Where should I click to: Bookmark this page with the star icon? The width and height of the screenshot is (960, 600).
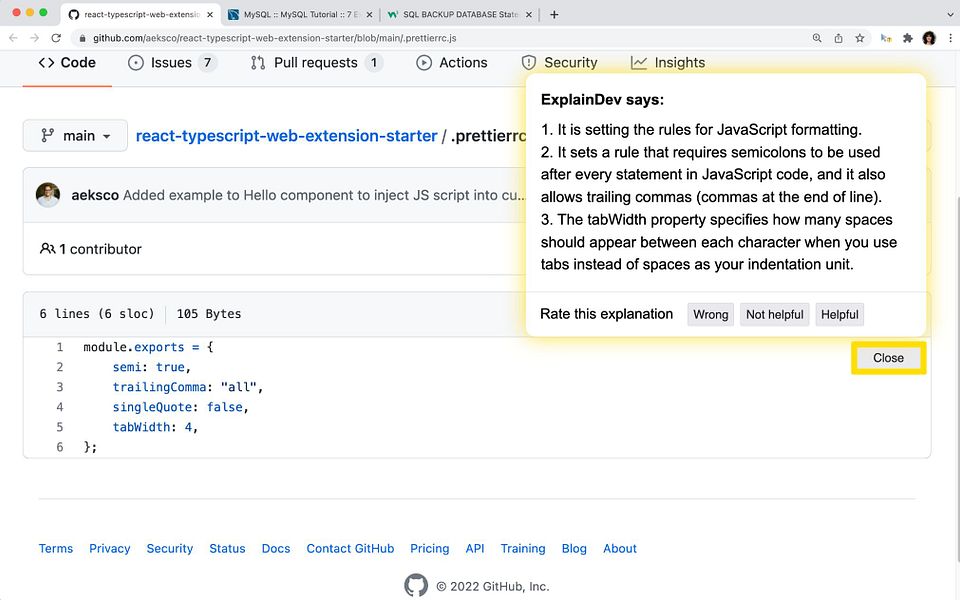click(860, 38)
